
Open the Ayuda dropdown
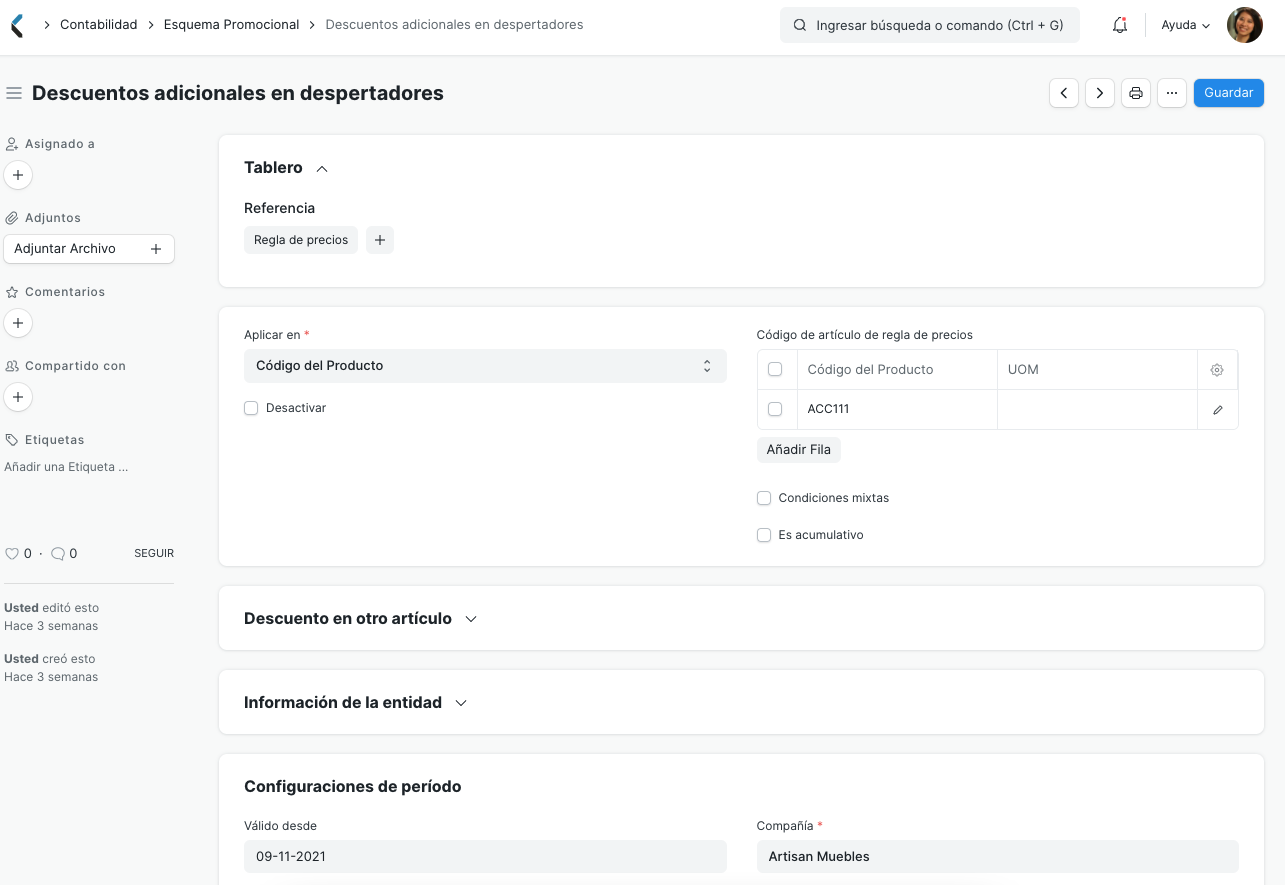tap(1185, 25)
